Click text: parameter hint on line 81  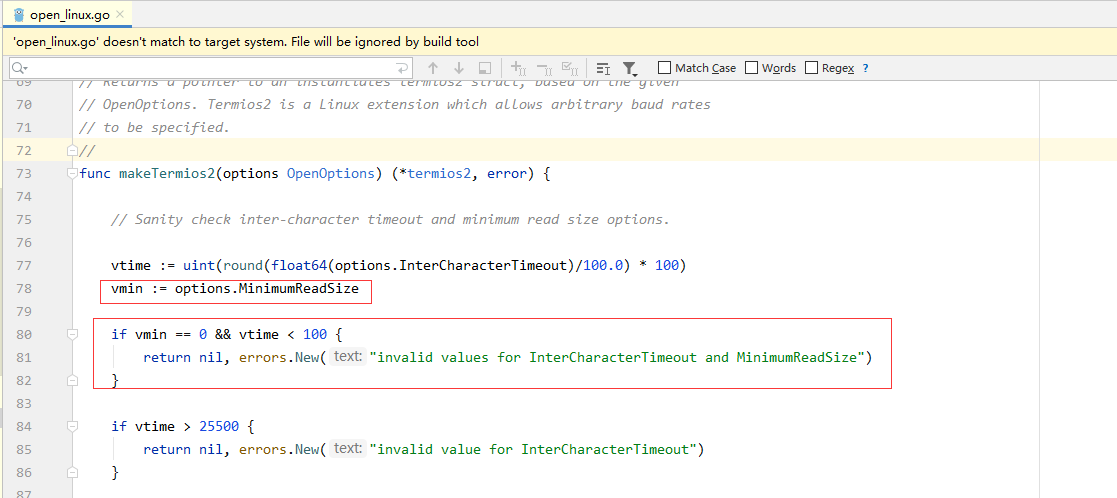[348, 358]
